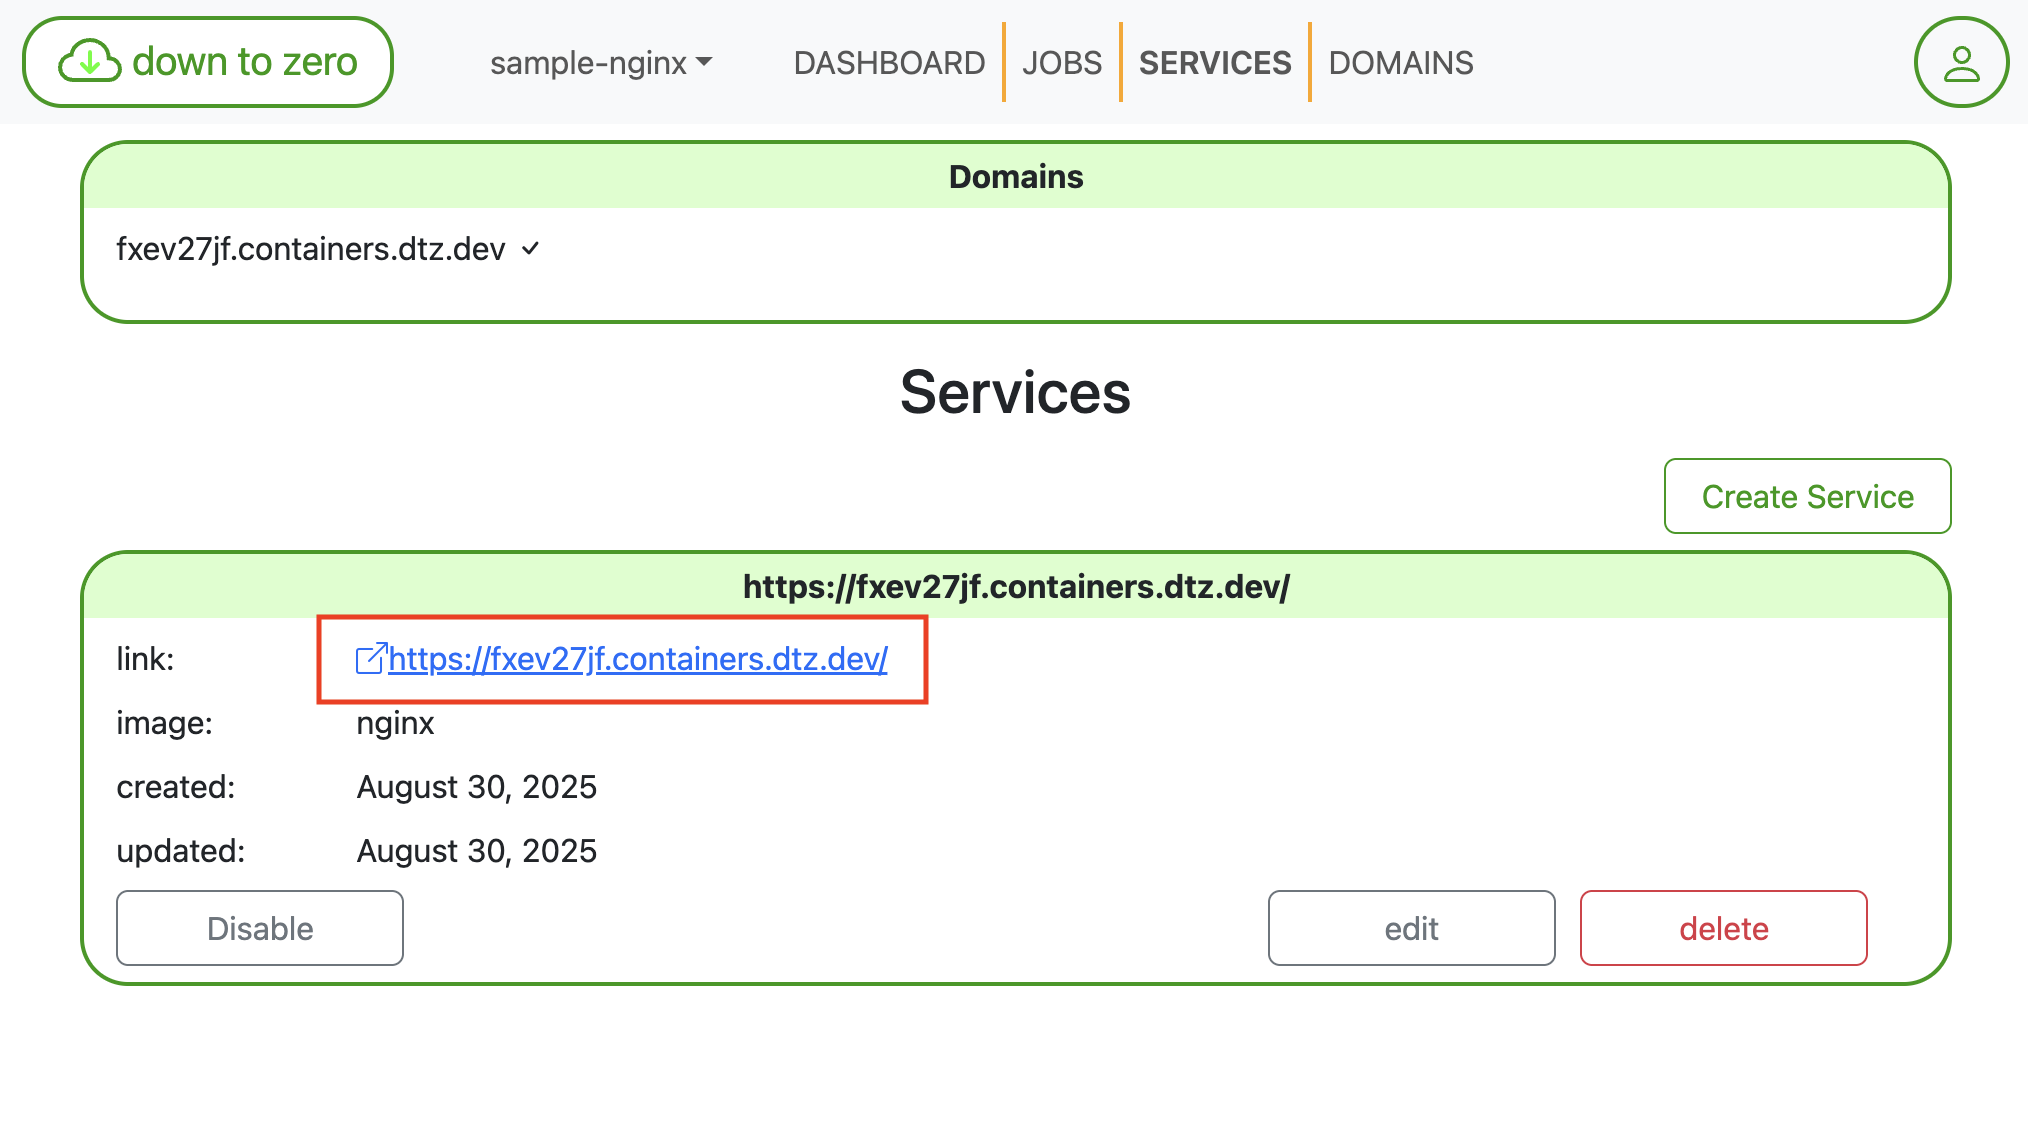Open the user profile icon
Viewport: 2028px width, 1142px height.
click(x=1961, y=62)
